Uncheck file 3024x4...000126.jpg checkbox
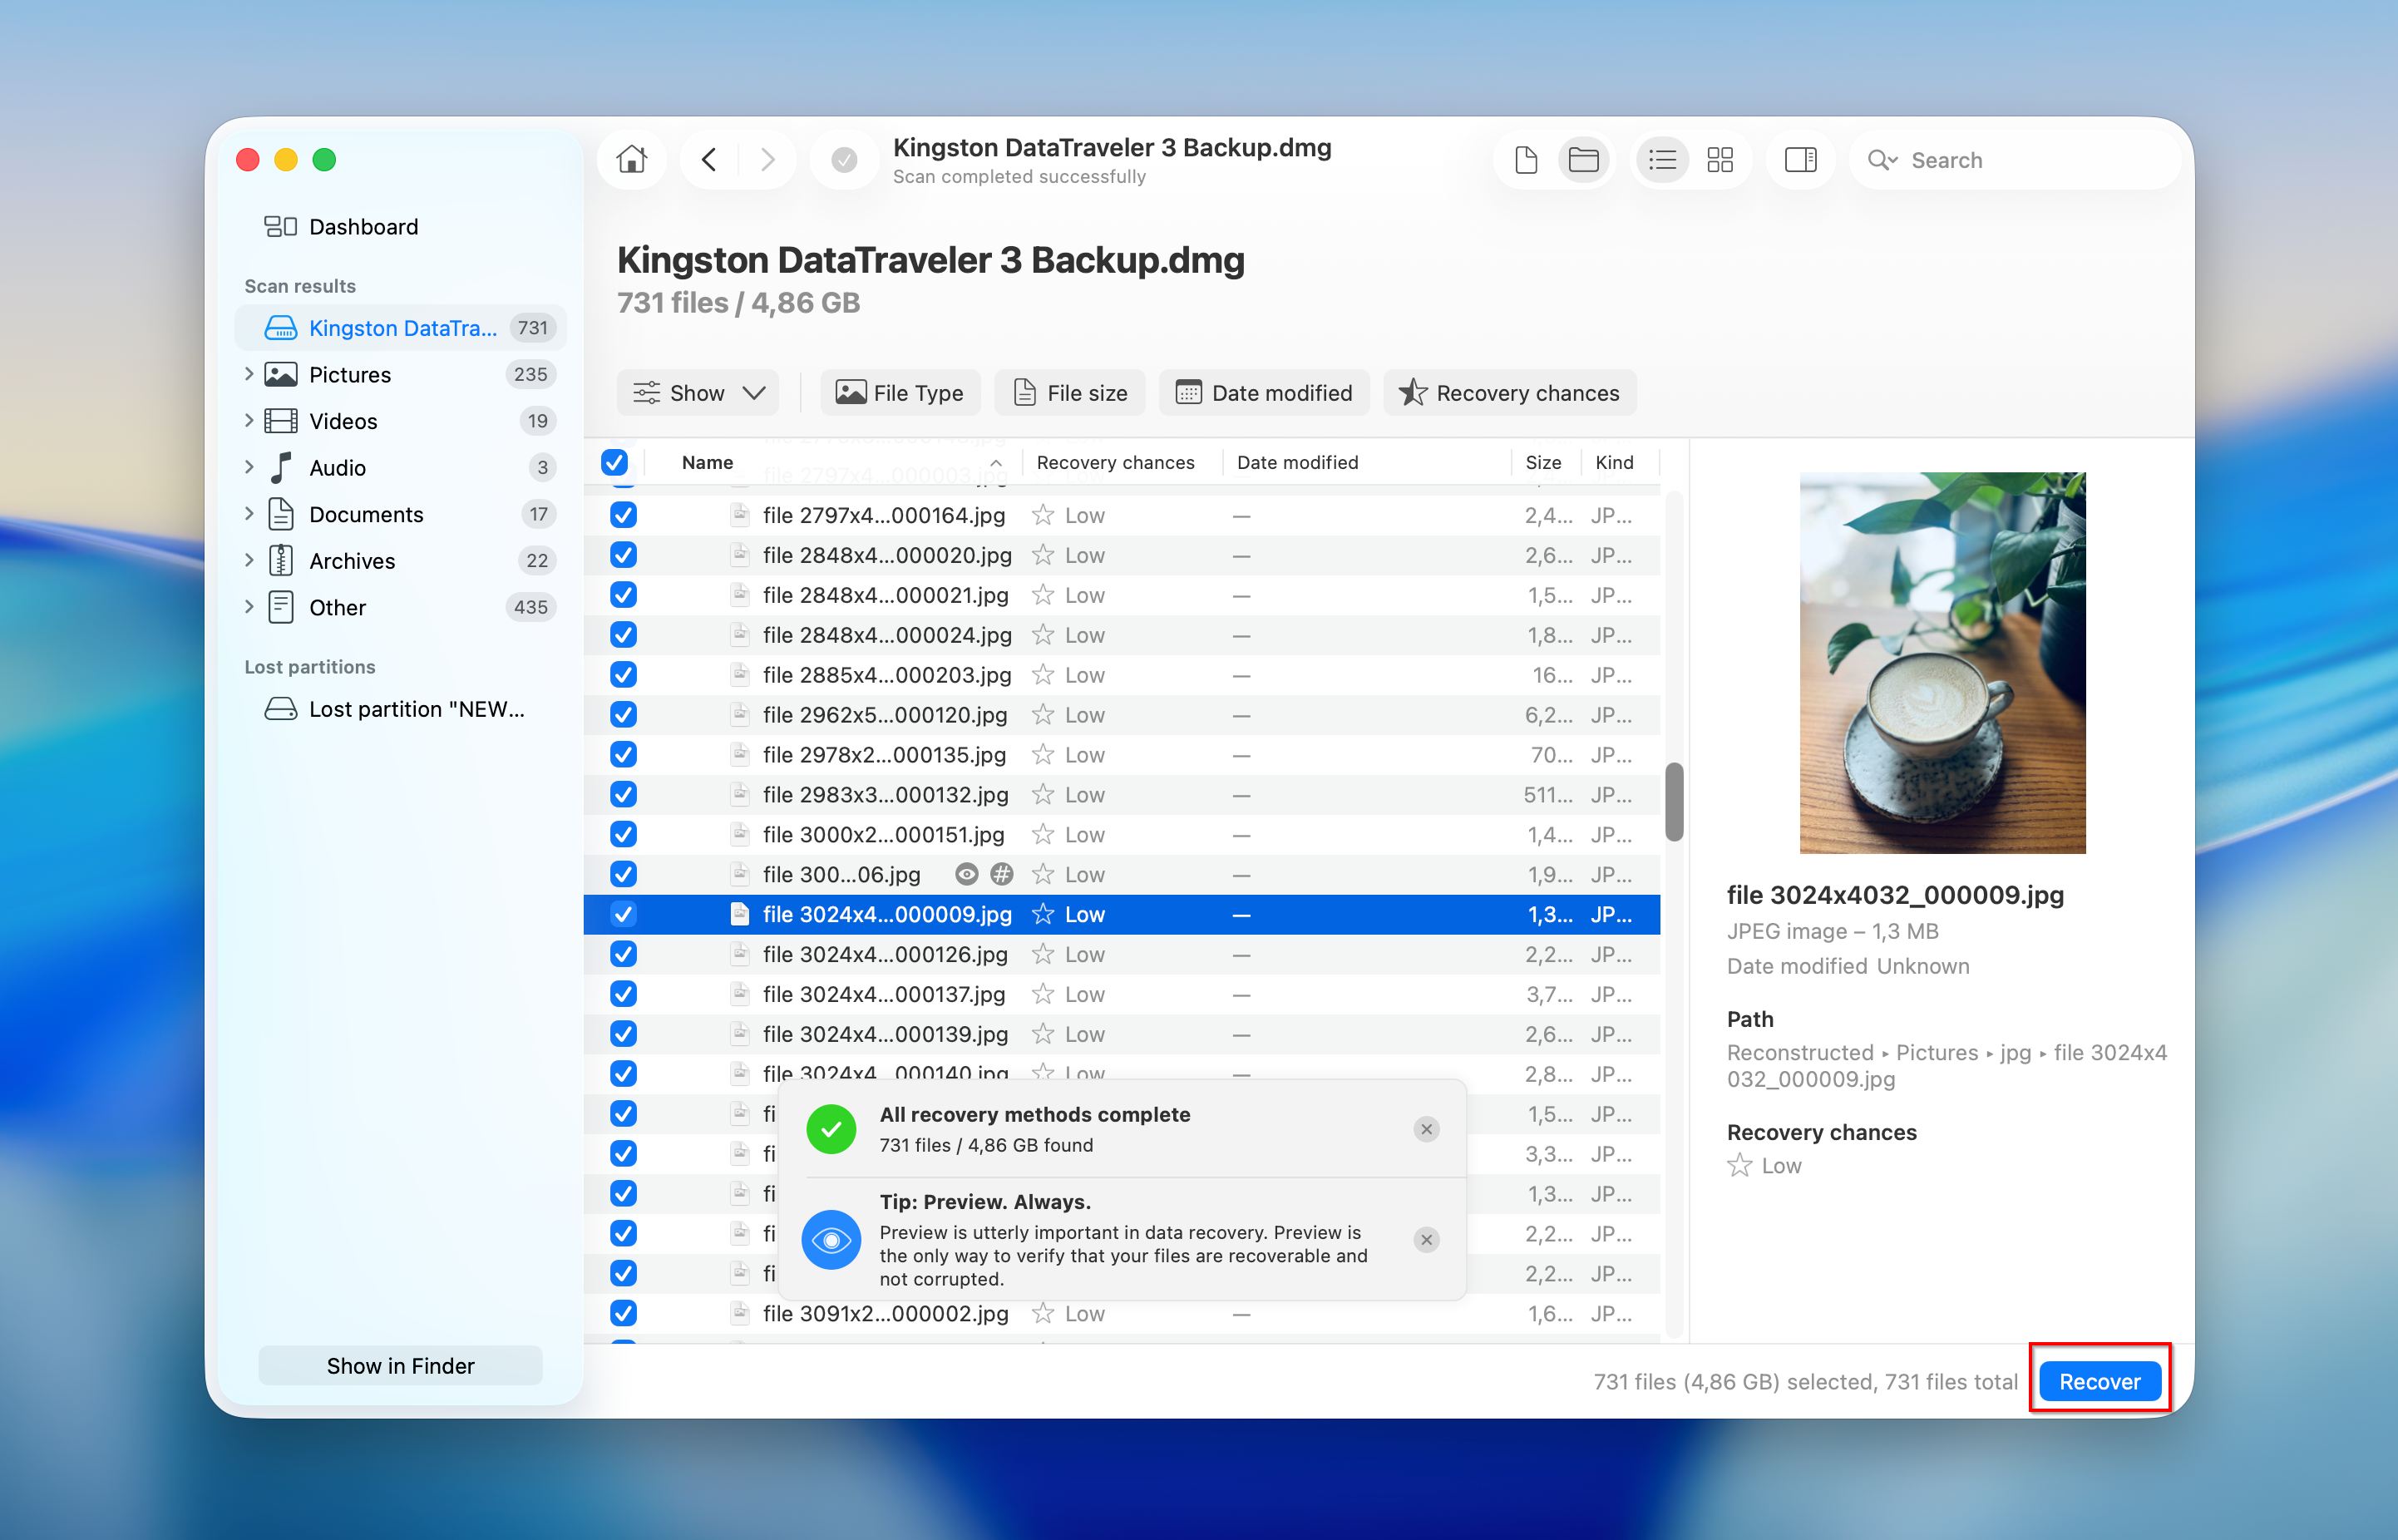 click(623, 955)
